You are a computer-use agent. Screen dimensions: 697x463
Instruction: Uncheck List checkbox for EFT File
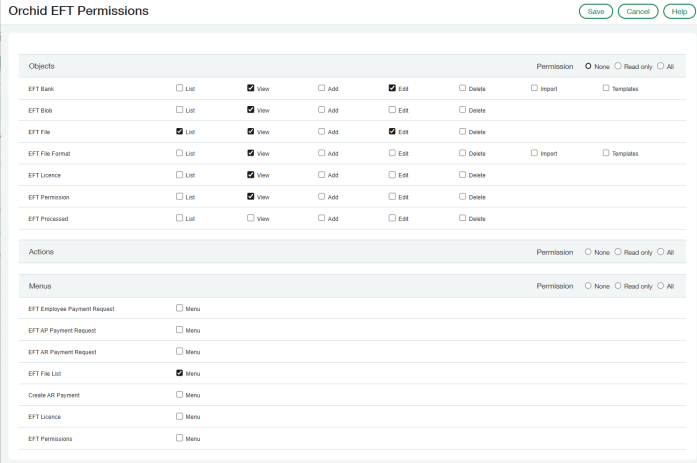click(x=180, y=131)
